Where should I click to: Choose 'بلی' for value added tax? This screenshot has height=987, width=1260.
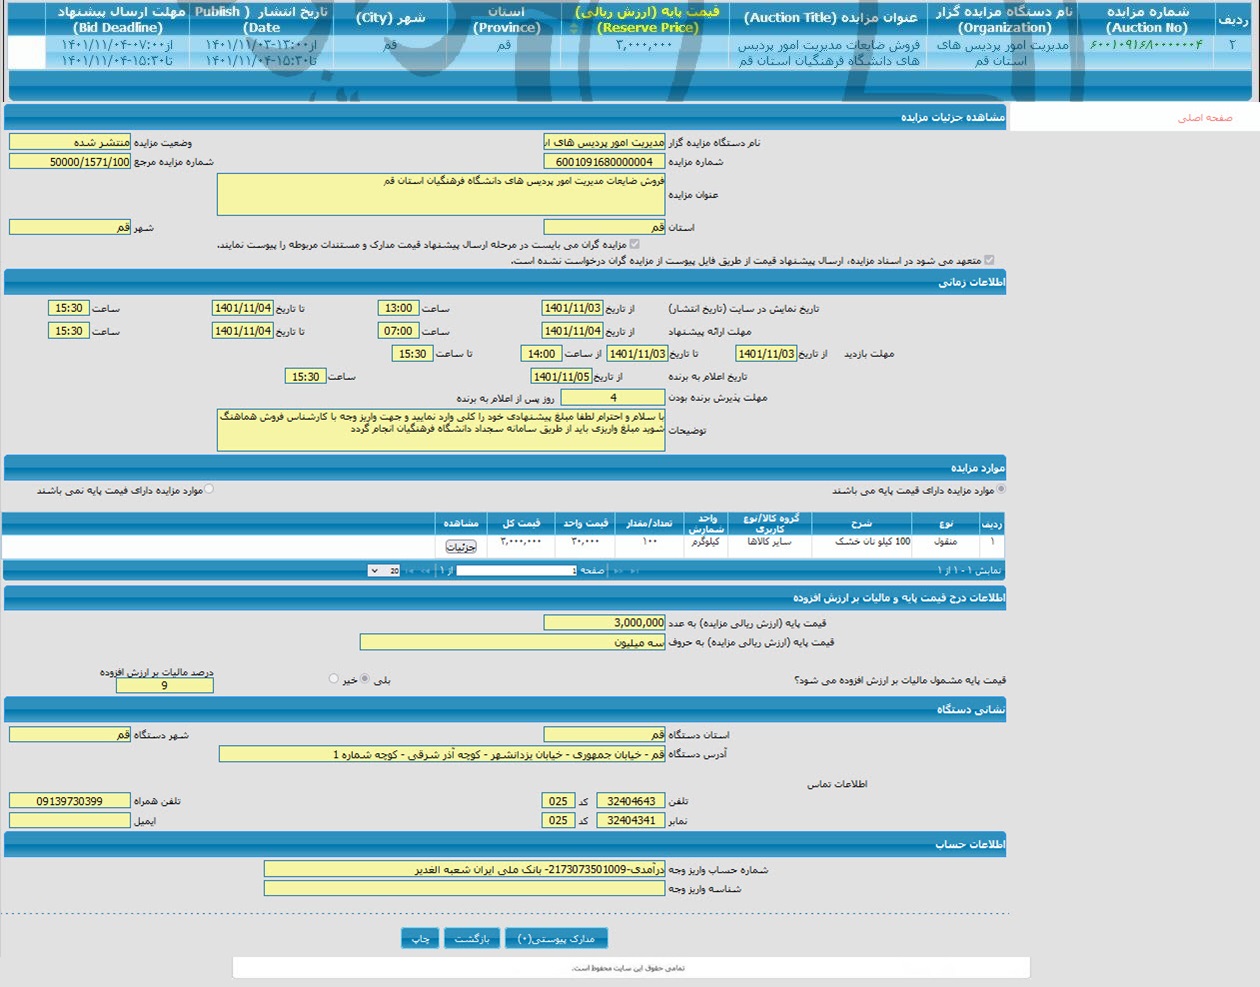[x=365, y=679]
